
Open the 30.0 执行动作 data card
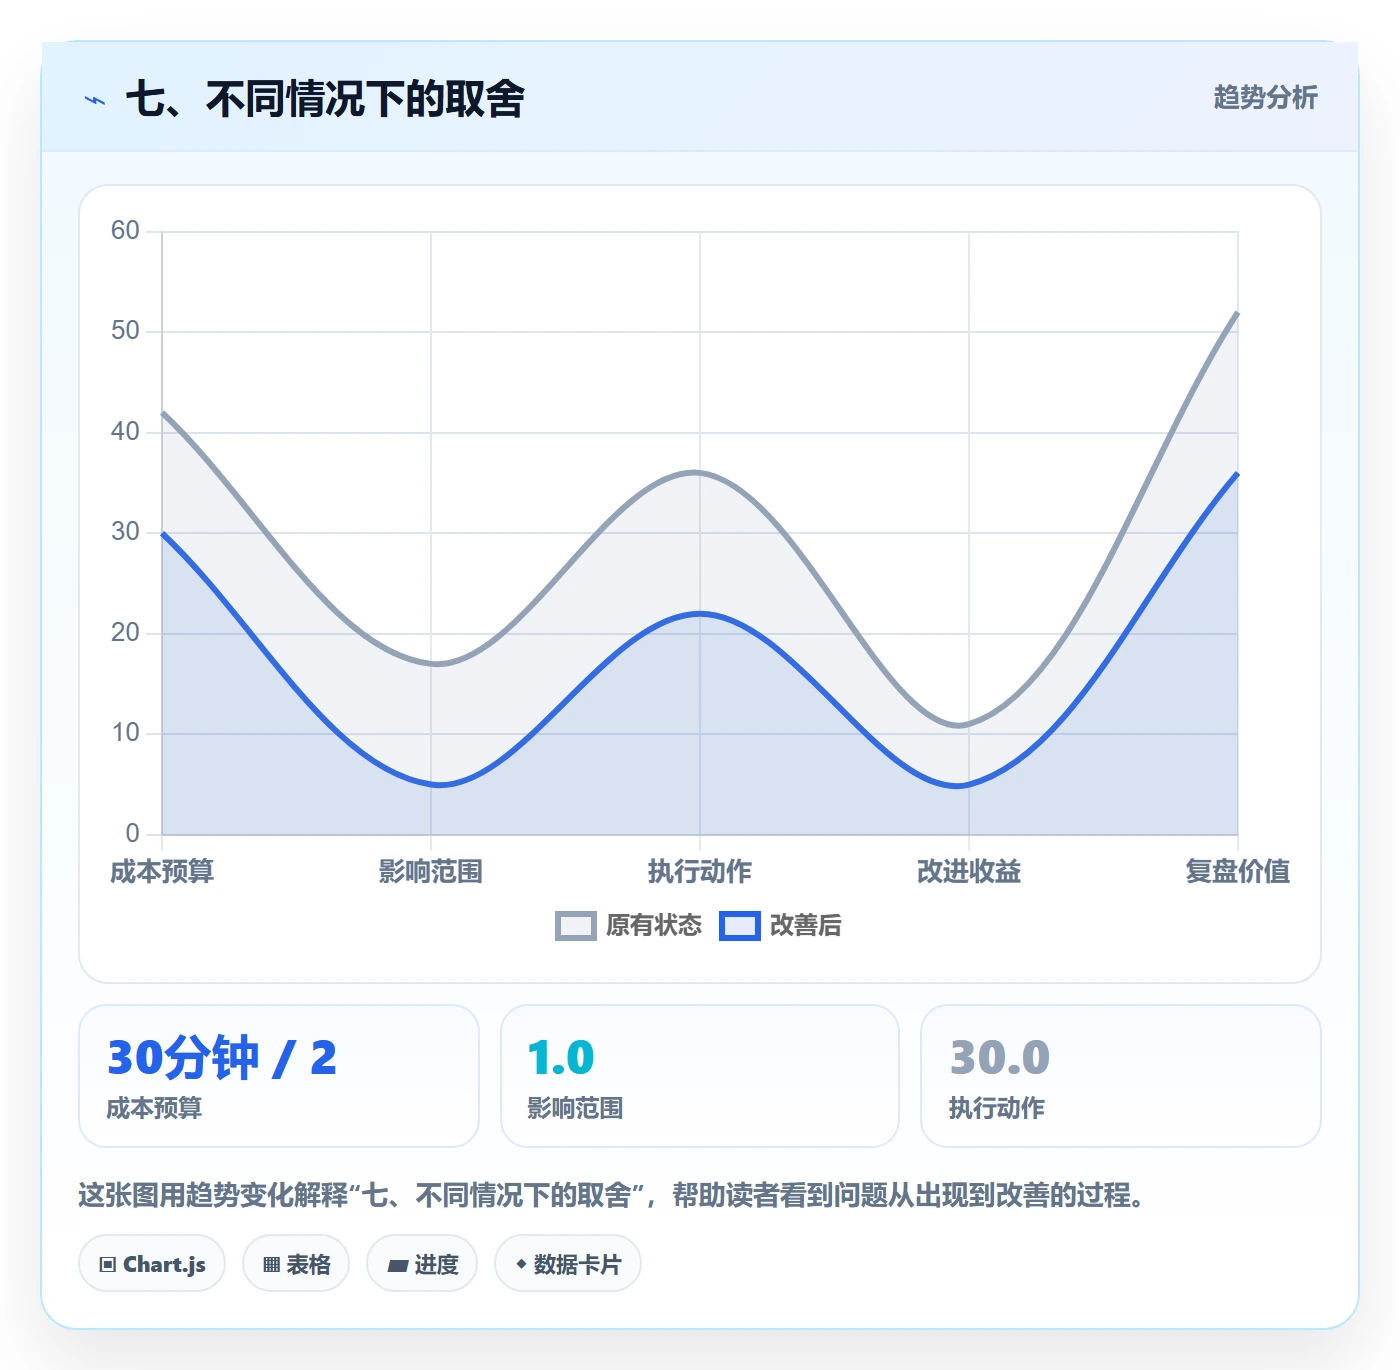[1121, 1076]
